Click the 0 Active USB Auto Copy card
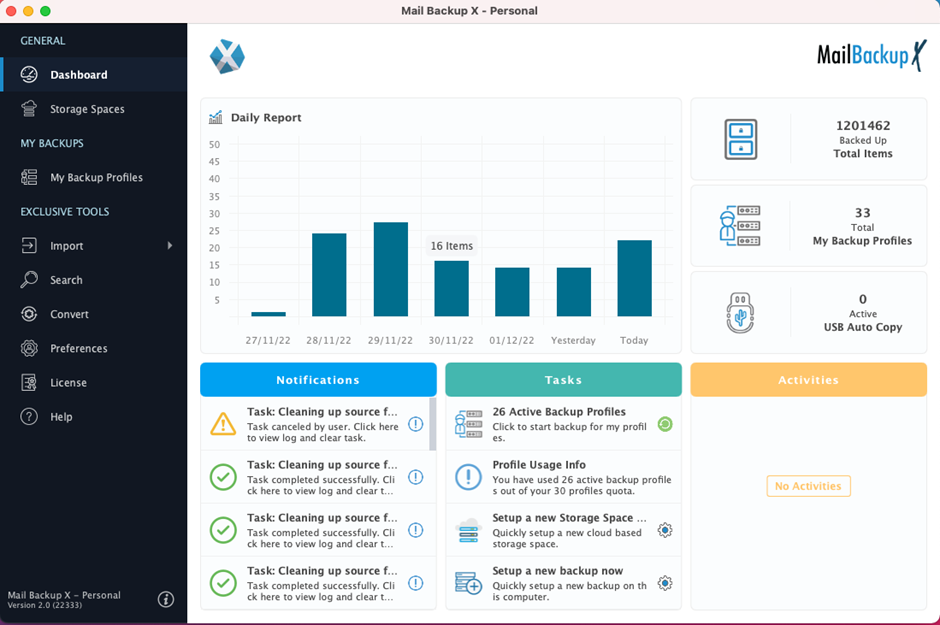The height and width of the screenshot is (625, 940). (809, 312)
